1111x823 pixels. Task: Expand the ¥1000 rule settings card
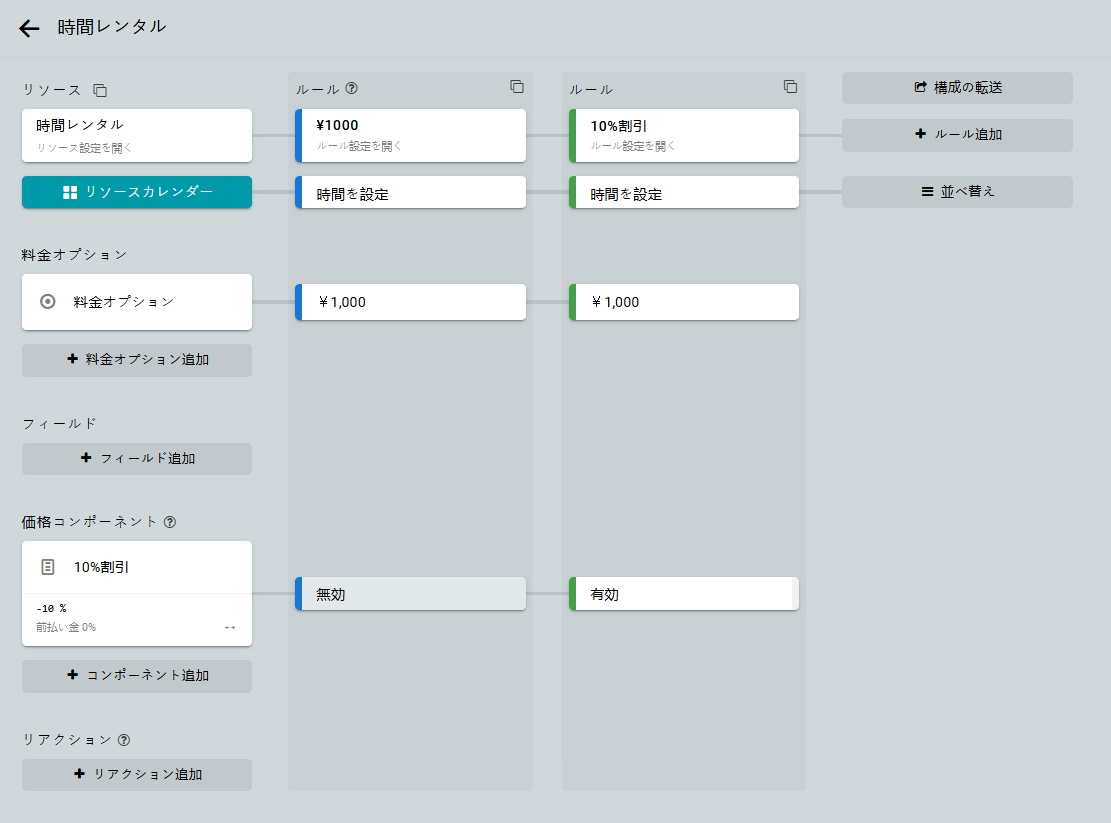tap(411, 135)
